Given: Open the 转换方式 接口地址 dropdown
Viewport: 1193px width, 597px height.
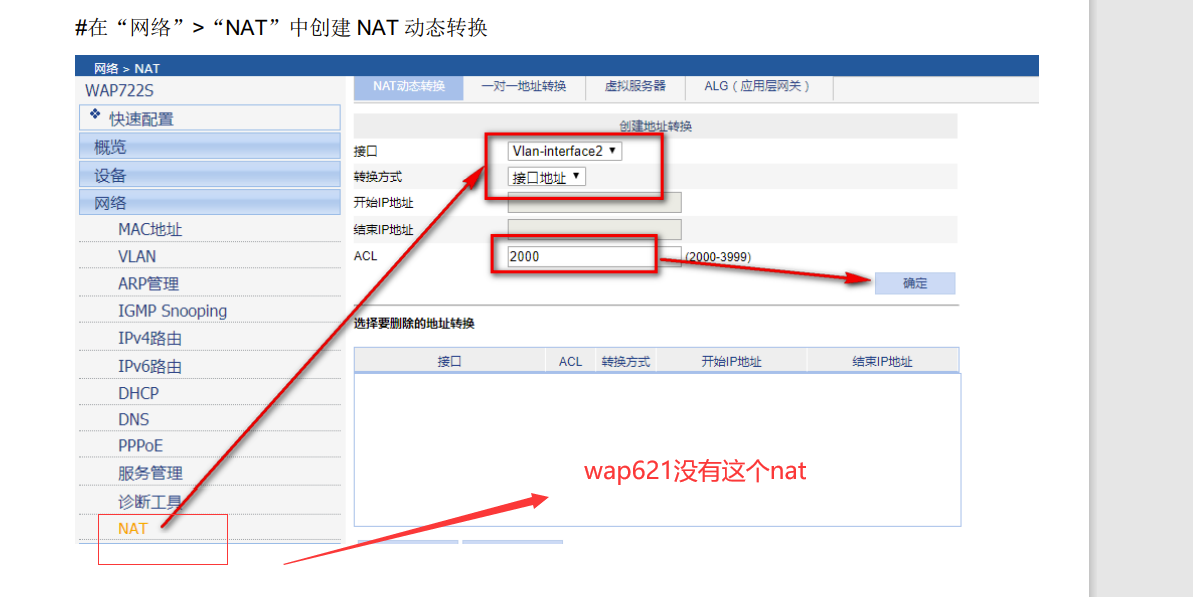Looking at the screenshot, I should click(546, 177).
